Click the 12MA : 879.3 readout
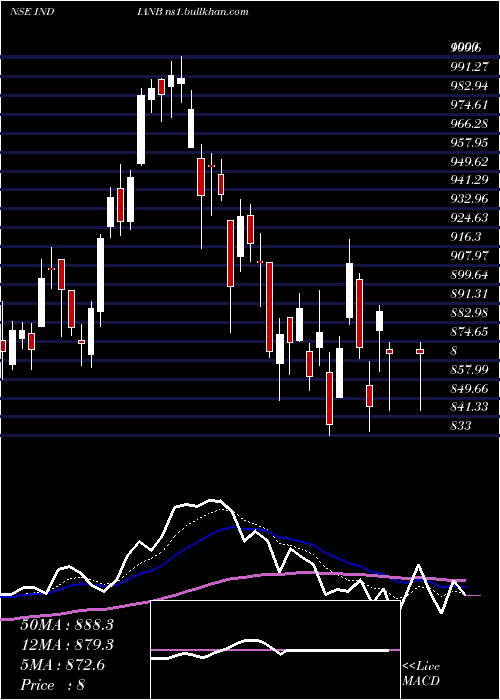This screenshot has width=500, height=700. (66, 645)
